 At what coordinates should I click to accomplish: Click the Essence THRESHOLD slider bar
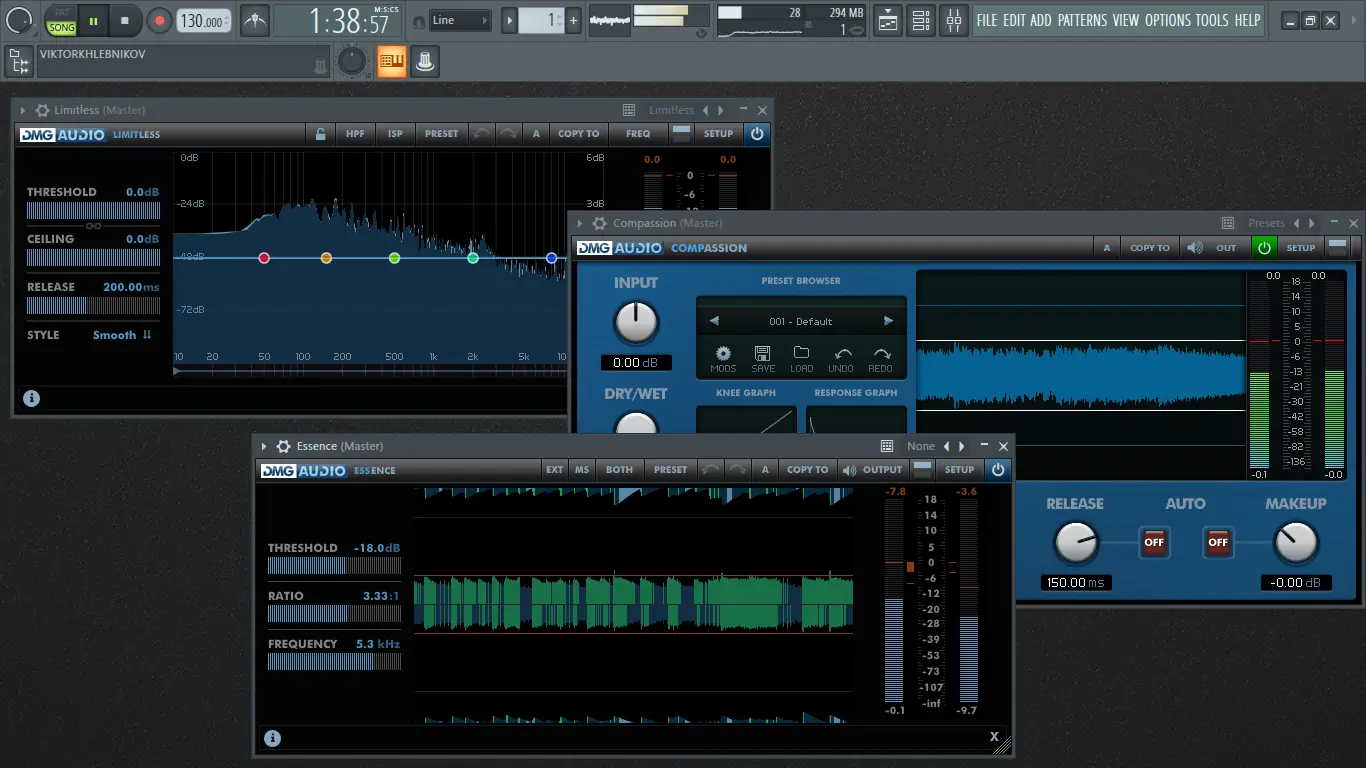tap(334, 566)
